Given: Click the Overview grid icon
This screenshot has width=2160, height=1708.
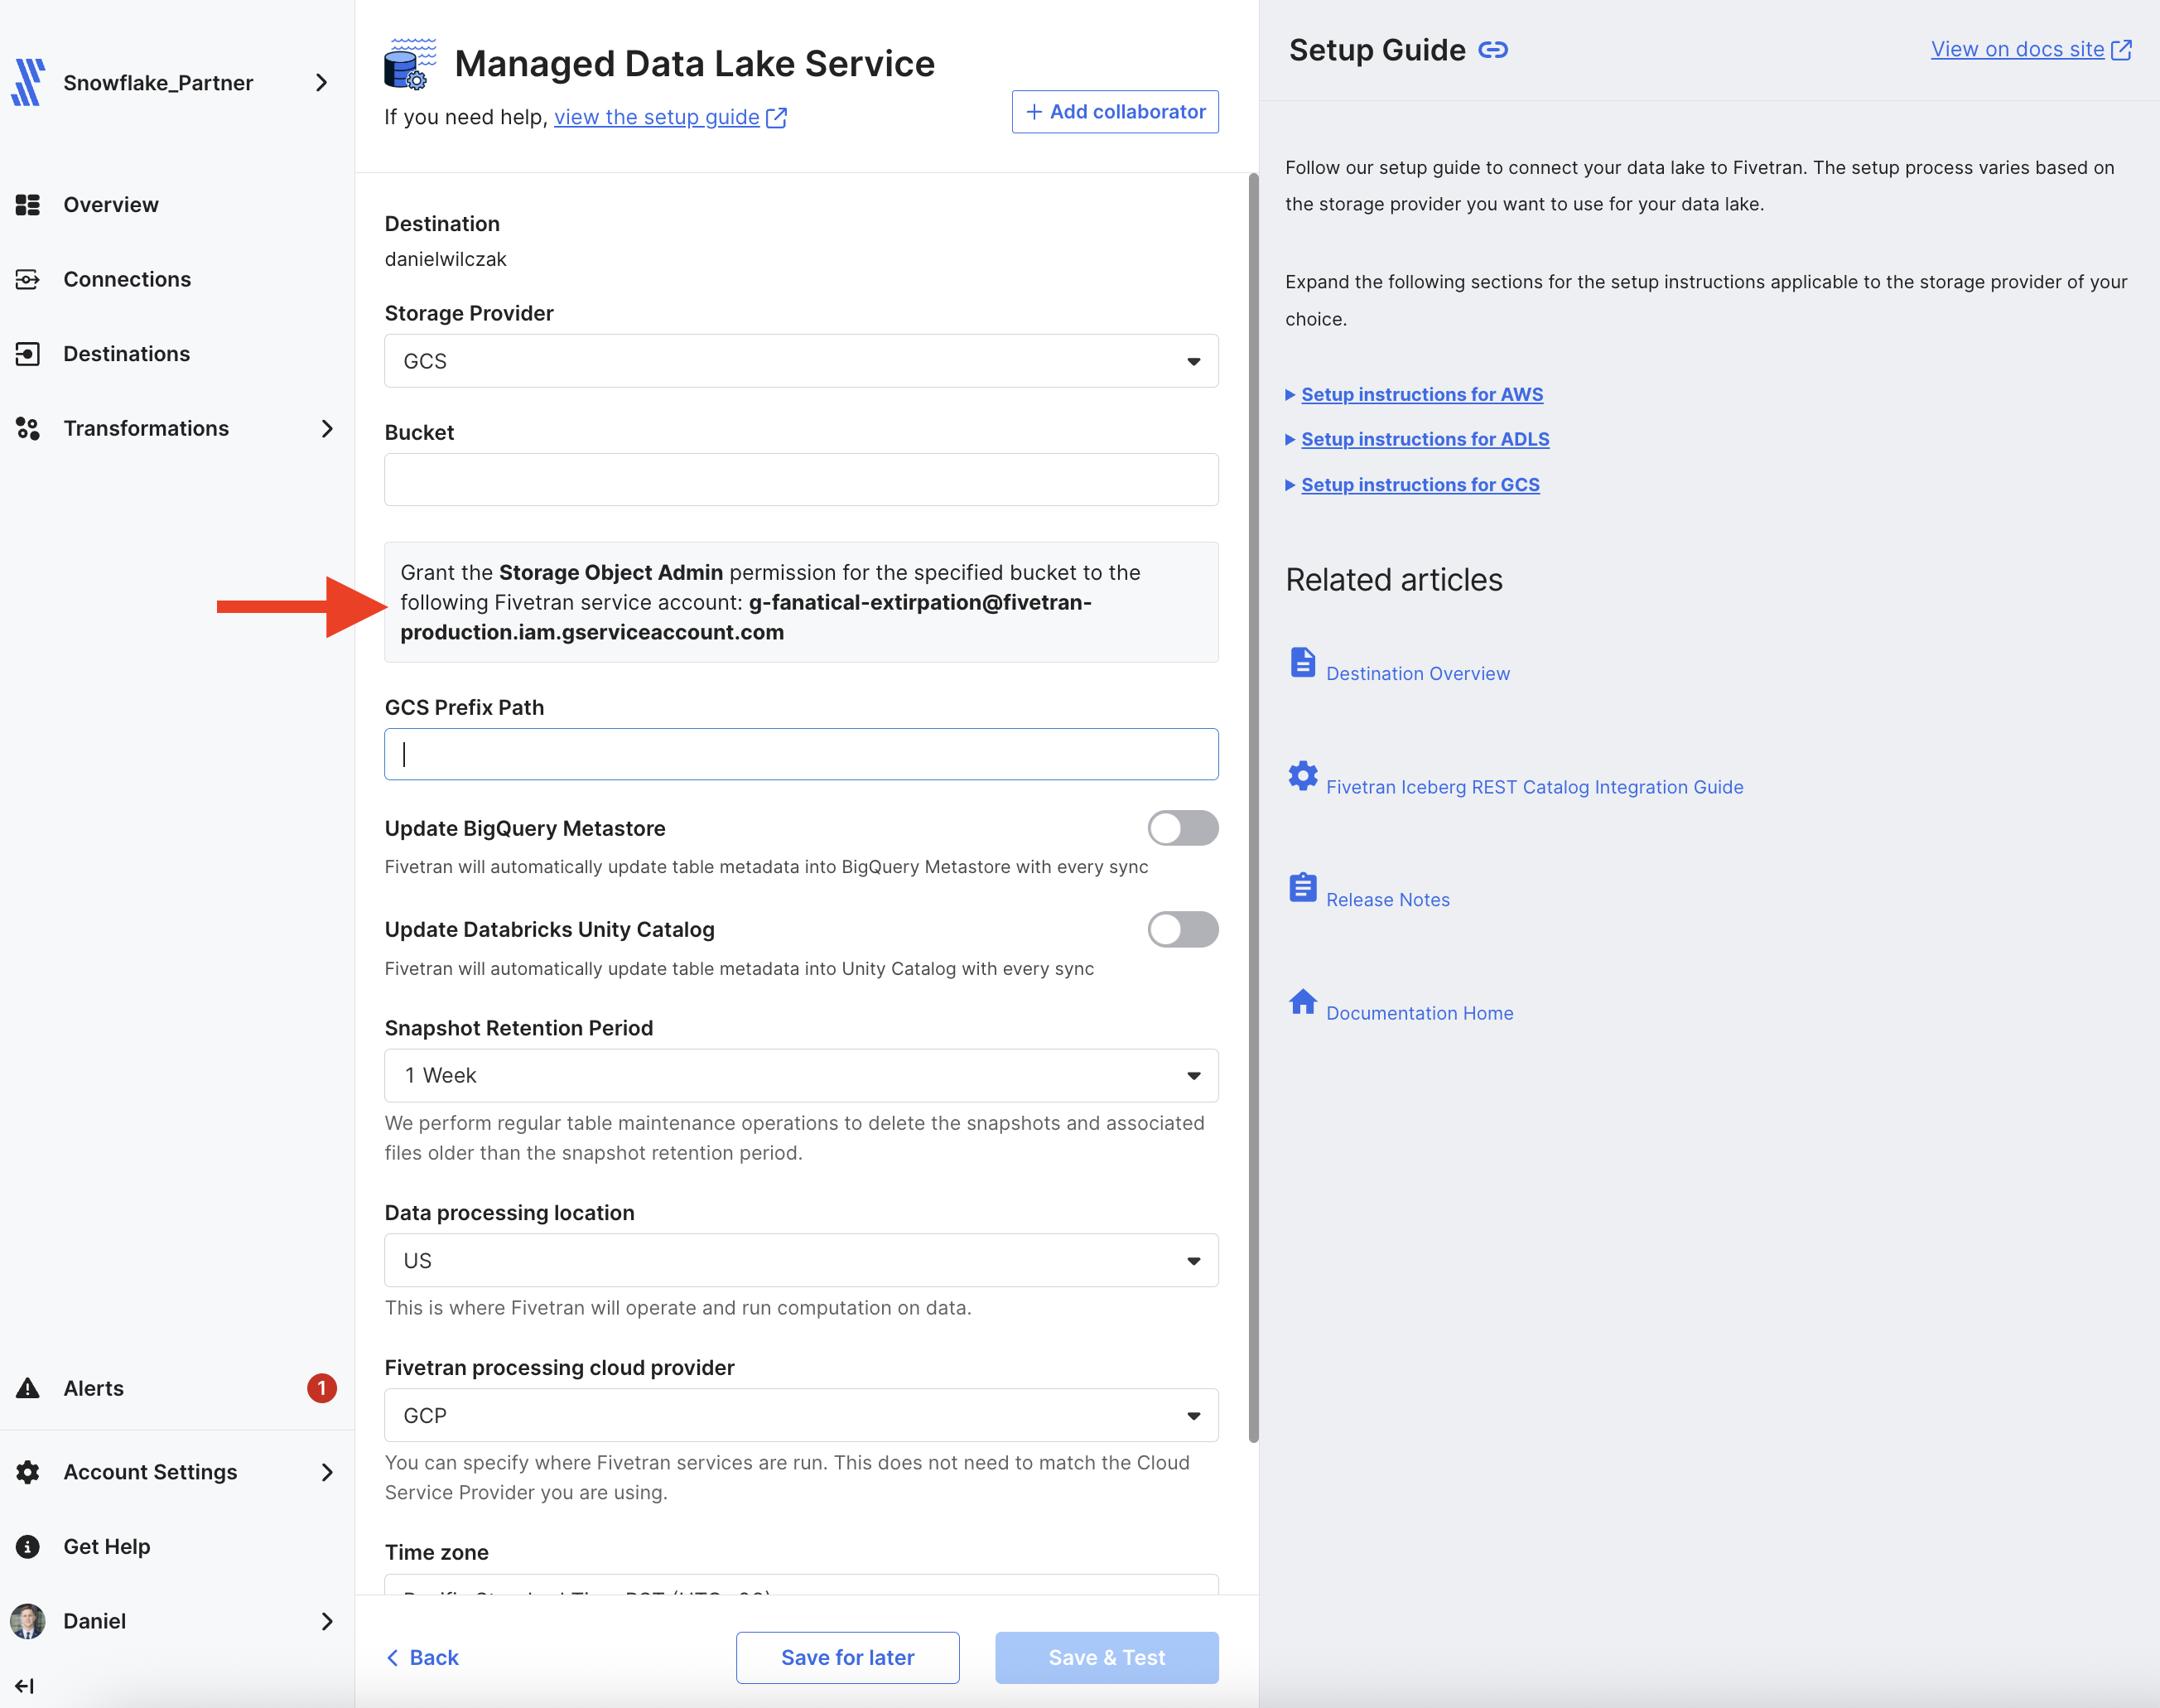Looking at the screenshot, I should (x=28, y=205).
